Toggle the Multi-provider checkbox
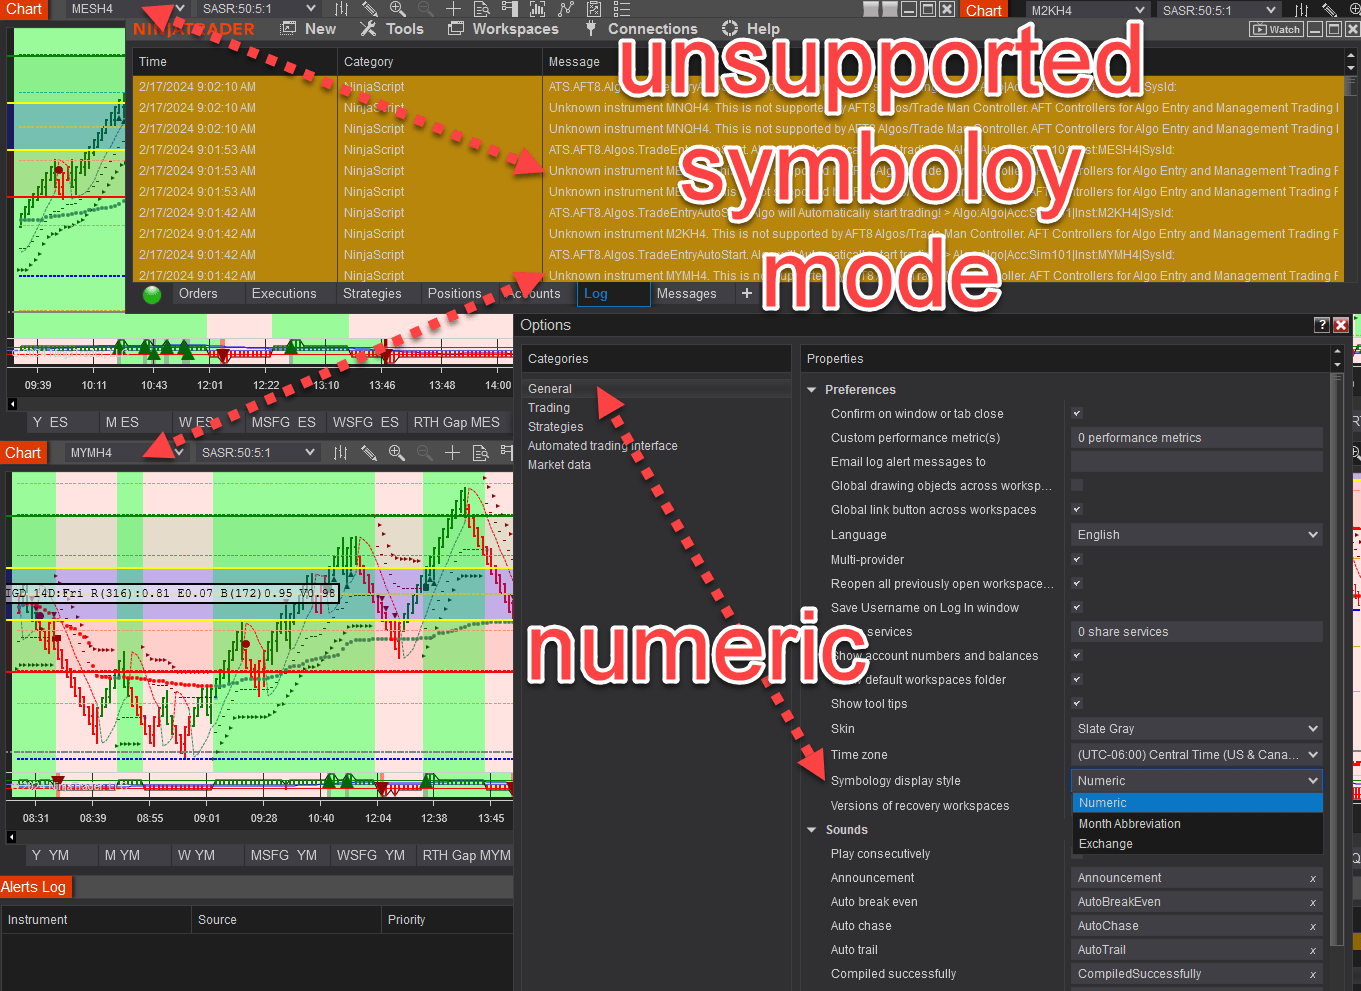Image resolution: width=1361 pixels, height=991 pixels. click(x=1077, y=559)
